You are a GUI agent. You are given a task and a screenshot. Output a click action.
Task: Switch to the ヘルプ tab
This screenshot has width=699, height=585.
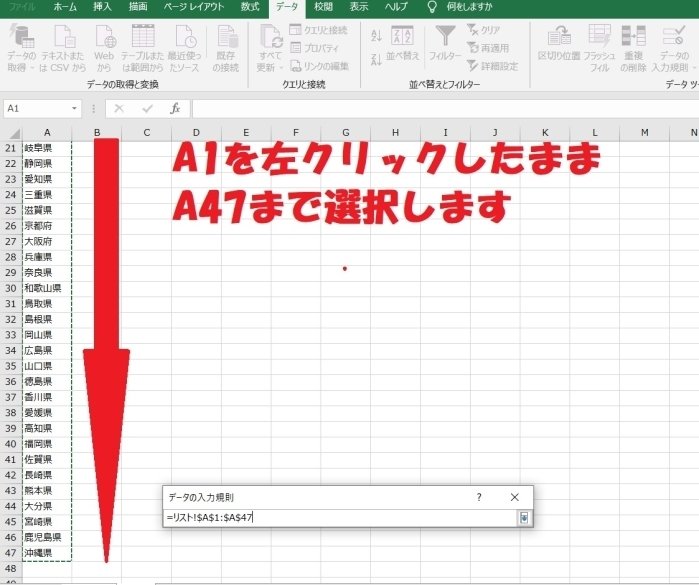point(396,7)
